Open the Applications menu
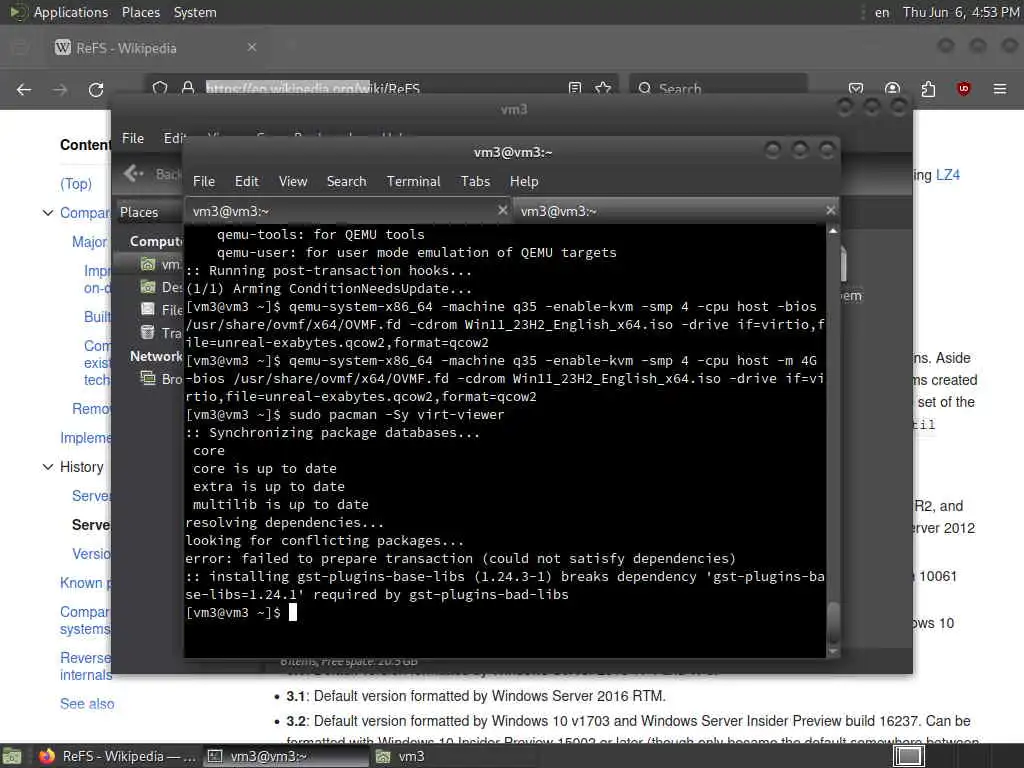 71,12
